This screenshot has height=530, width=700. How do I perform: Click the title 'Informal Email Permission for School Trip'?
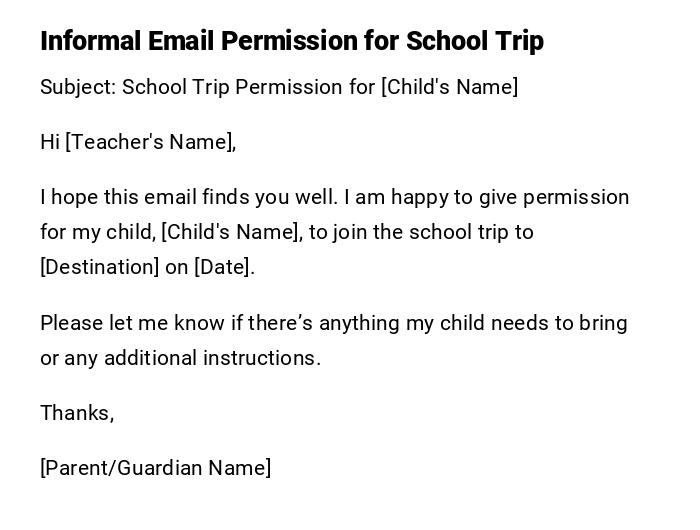coord(291,41)
